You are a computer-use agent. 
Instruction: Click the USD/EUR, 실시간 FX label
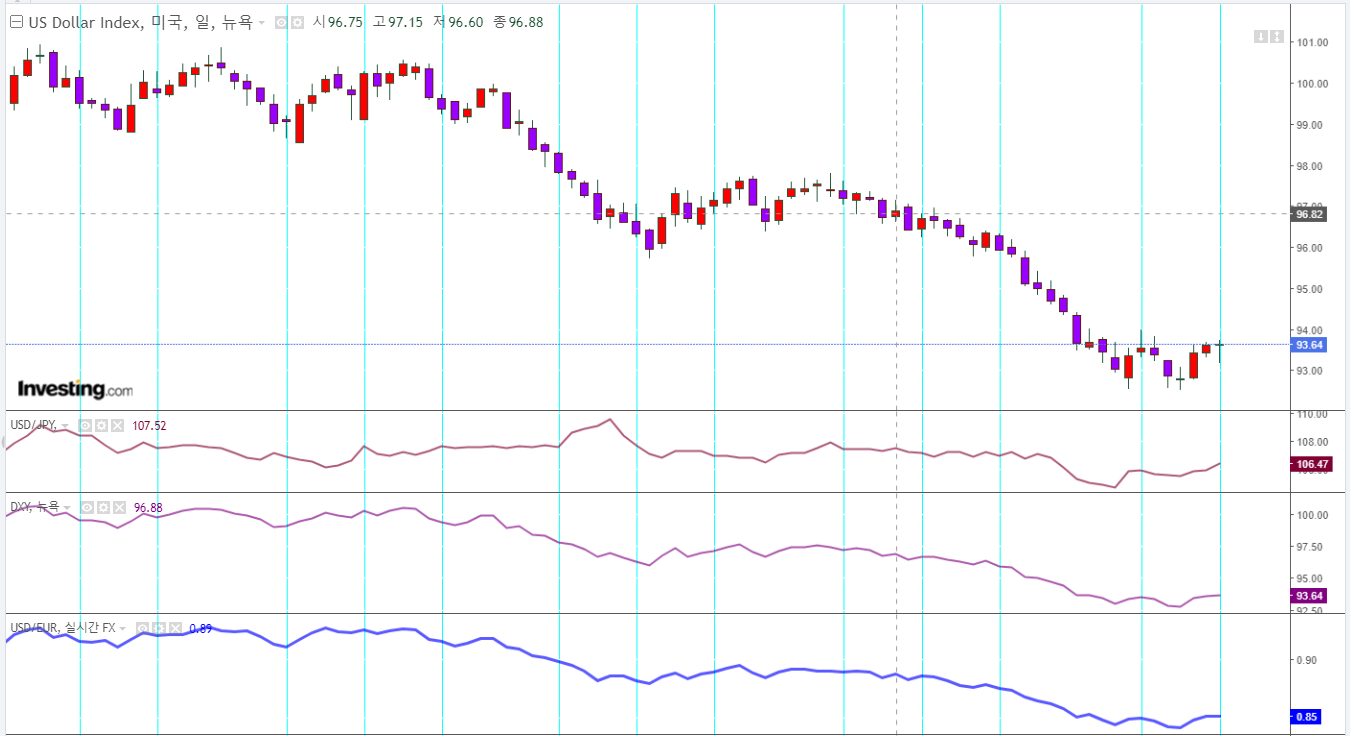coord(63,628)
